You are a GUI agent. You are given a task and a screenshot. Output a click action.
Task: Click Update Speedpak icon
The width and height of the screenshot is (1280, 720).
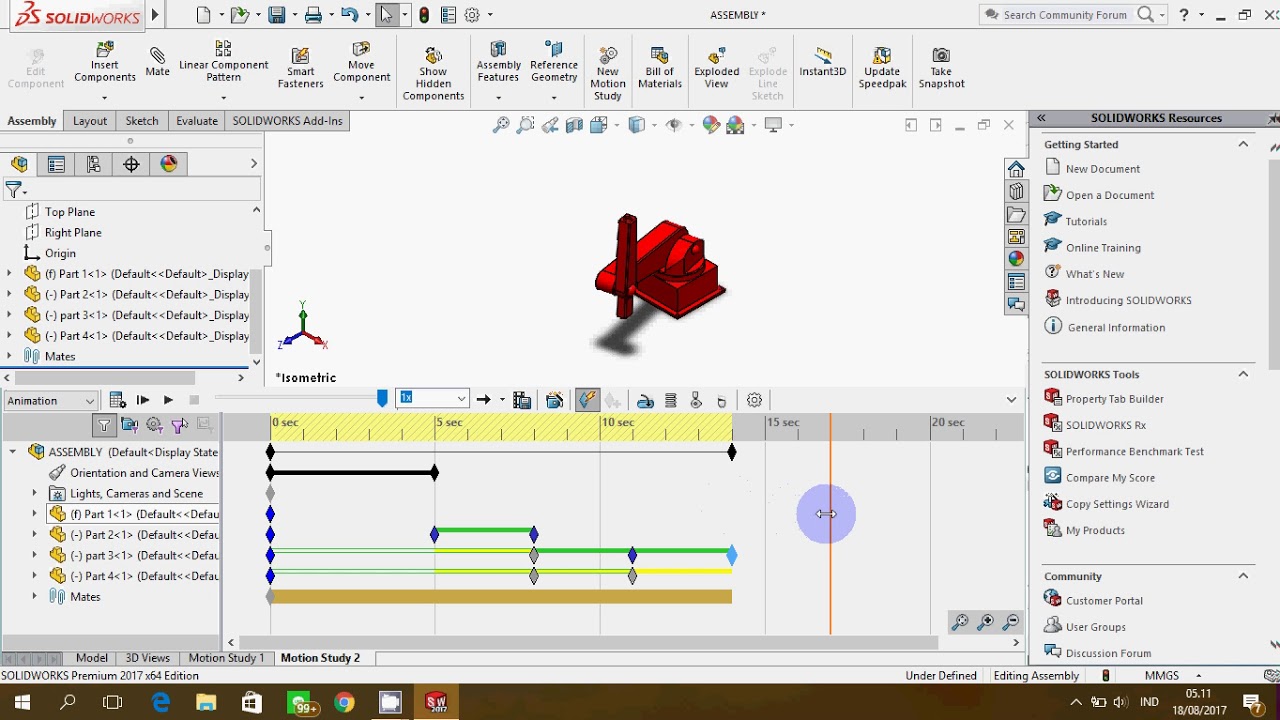882,68
